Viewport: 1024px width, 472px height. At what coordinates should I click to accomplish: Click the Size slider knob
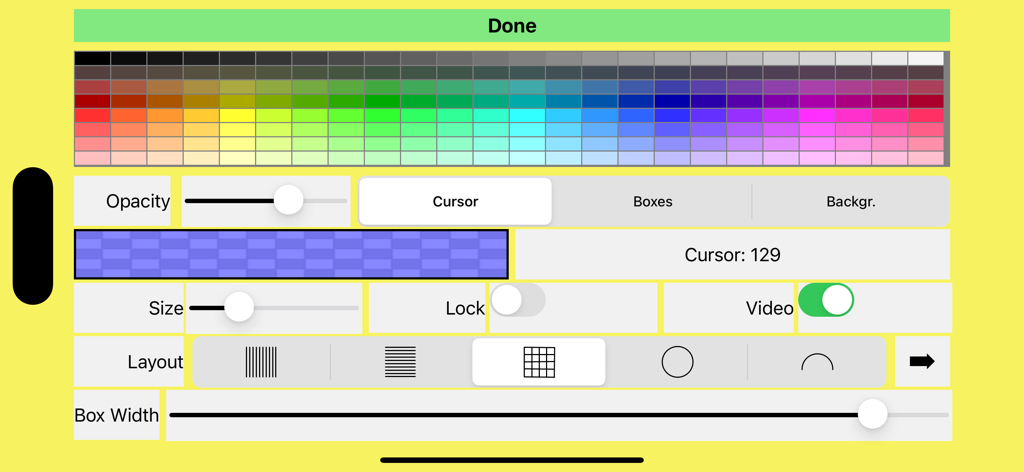click(239, 307)
